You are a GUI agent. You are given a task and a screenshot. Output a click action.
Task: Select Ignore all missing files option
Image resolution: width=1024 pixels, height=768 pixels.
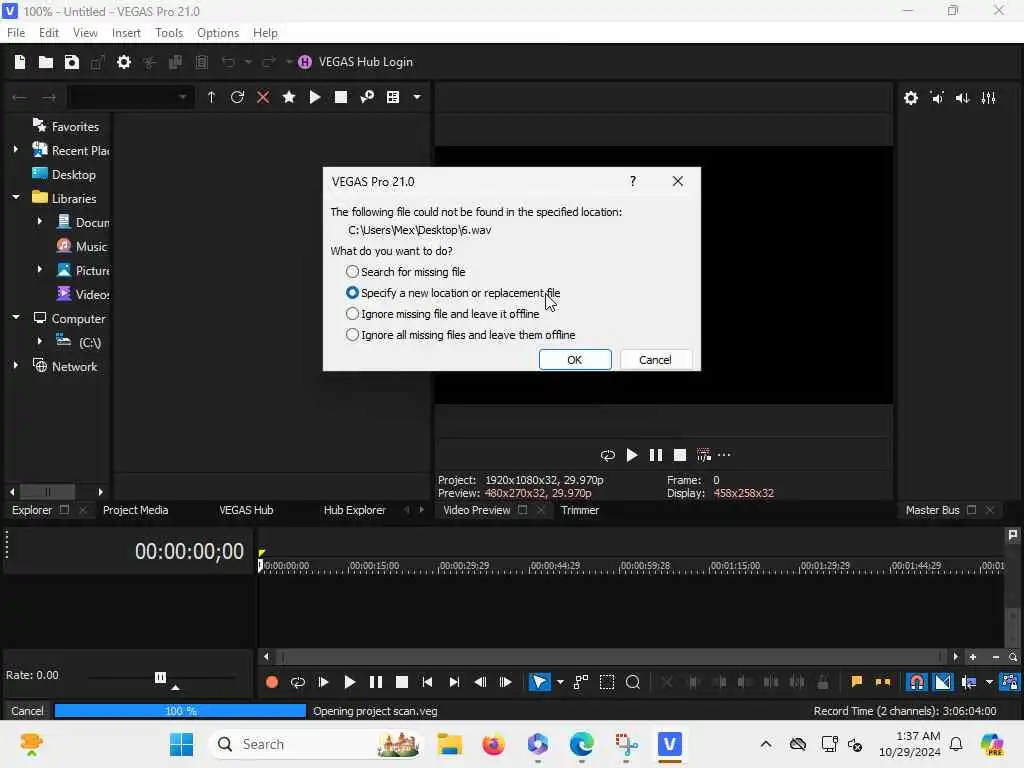click(460, 334)
